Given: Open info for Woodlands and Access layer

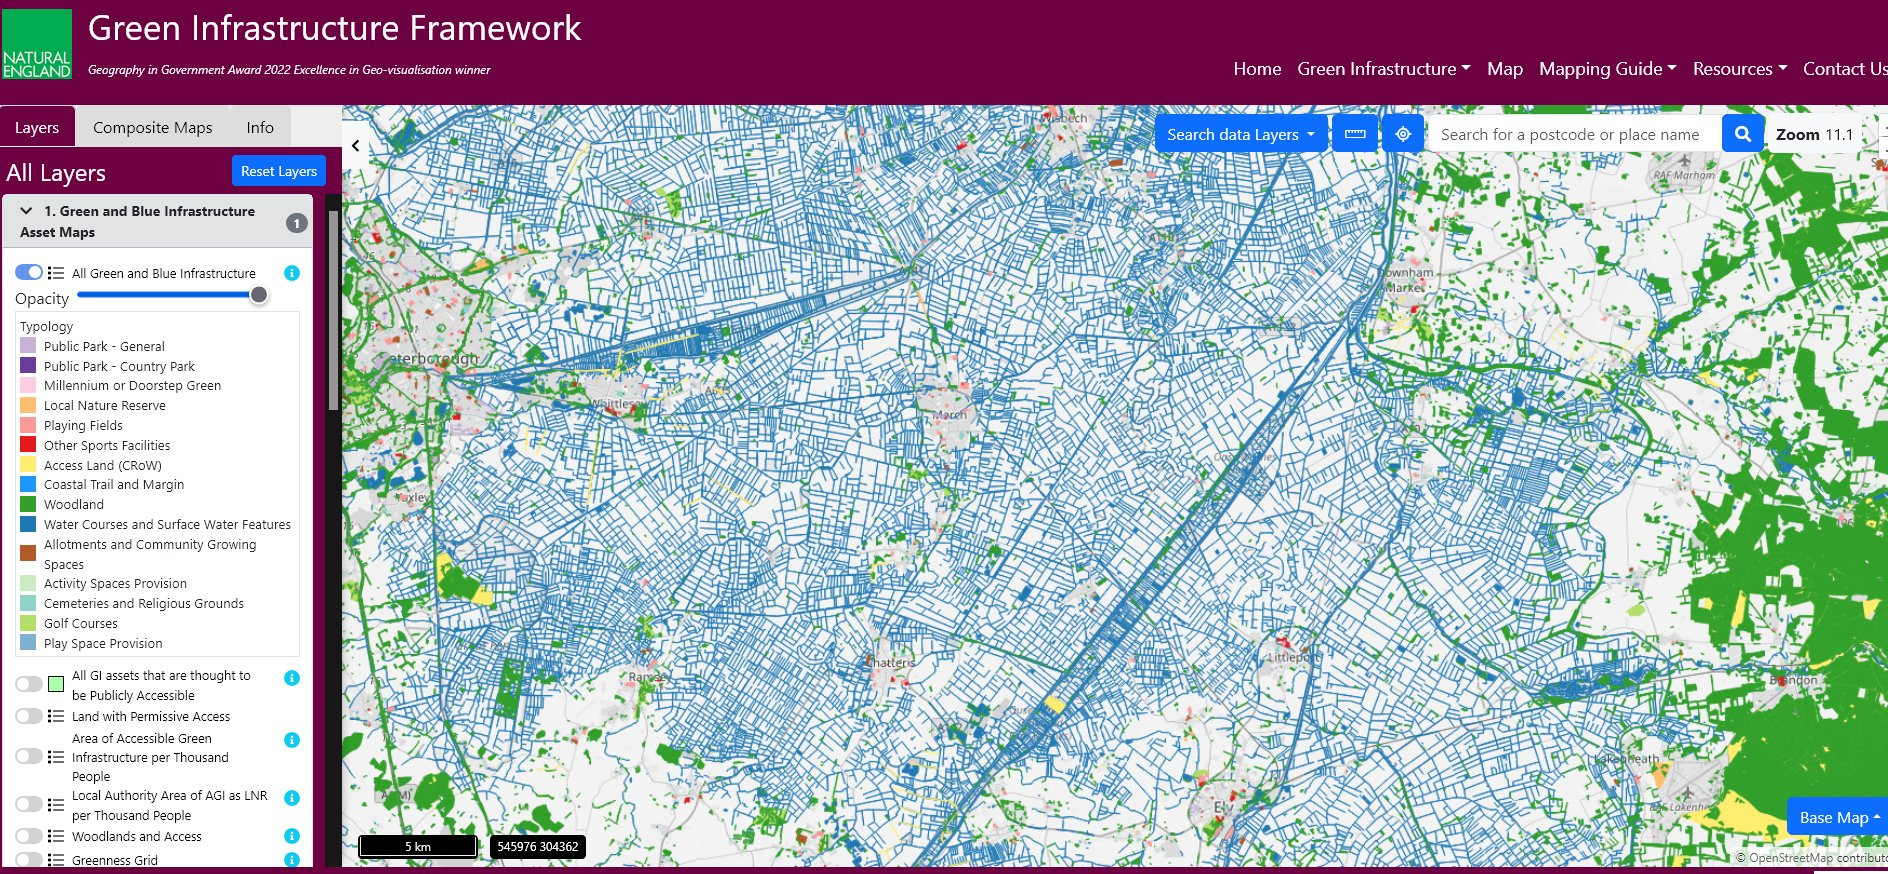Looking at the screenshot, I should pos(292,836).
